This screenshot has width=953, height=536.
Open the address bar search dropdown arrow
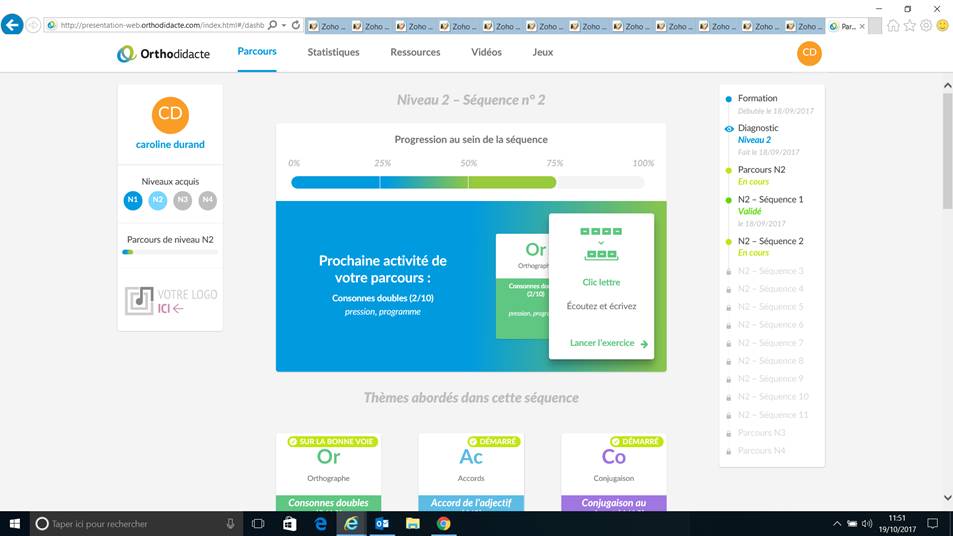pyautogui.click(x=284, y=25)
